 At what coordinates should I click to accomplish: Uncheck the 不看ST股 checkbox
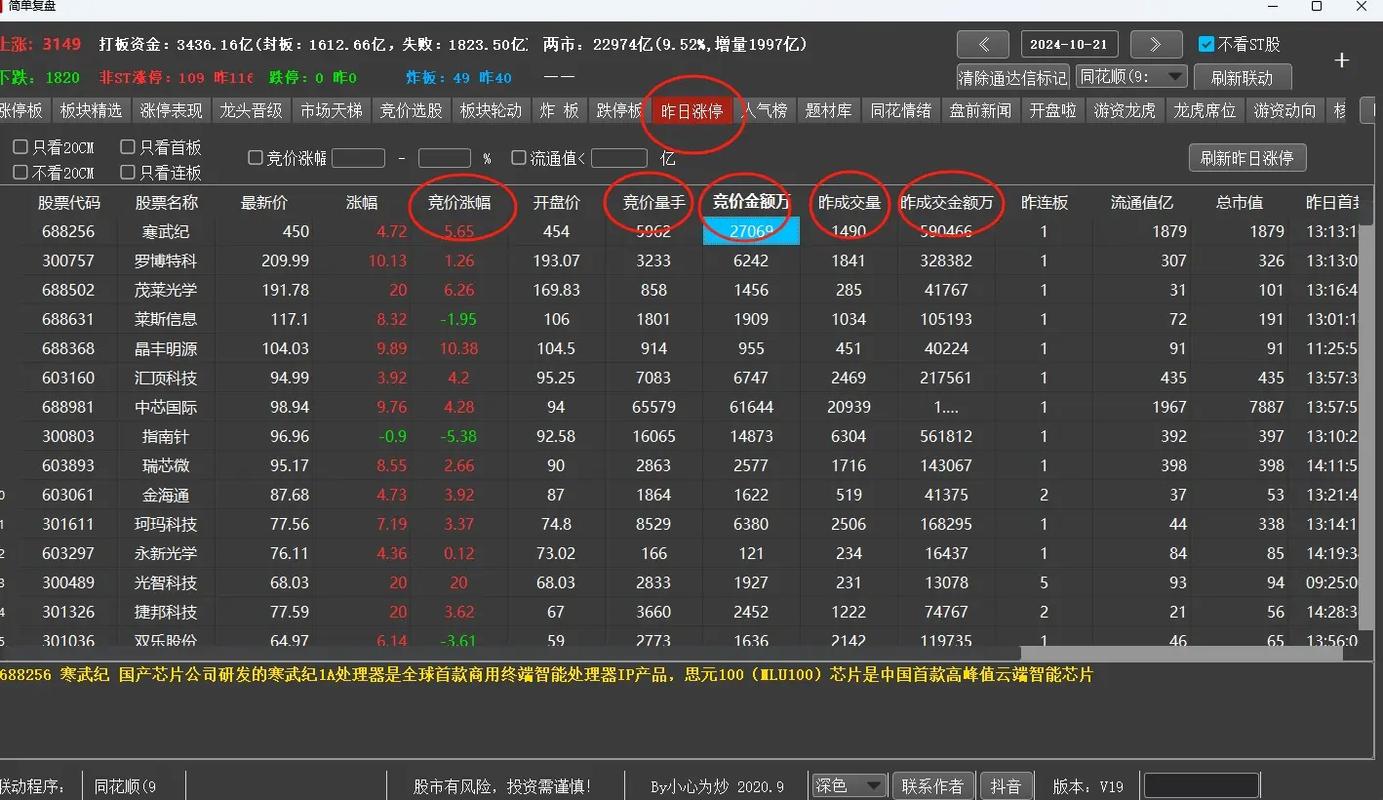(x=1206, y=44)
